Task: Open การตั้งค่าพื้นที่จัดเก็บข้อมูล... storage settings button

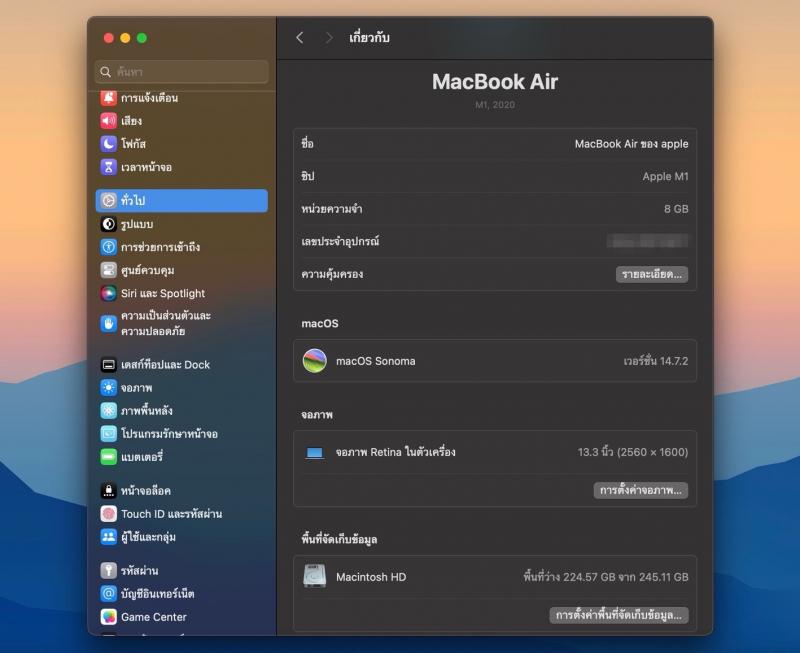Action: (618, 615)
